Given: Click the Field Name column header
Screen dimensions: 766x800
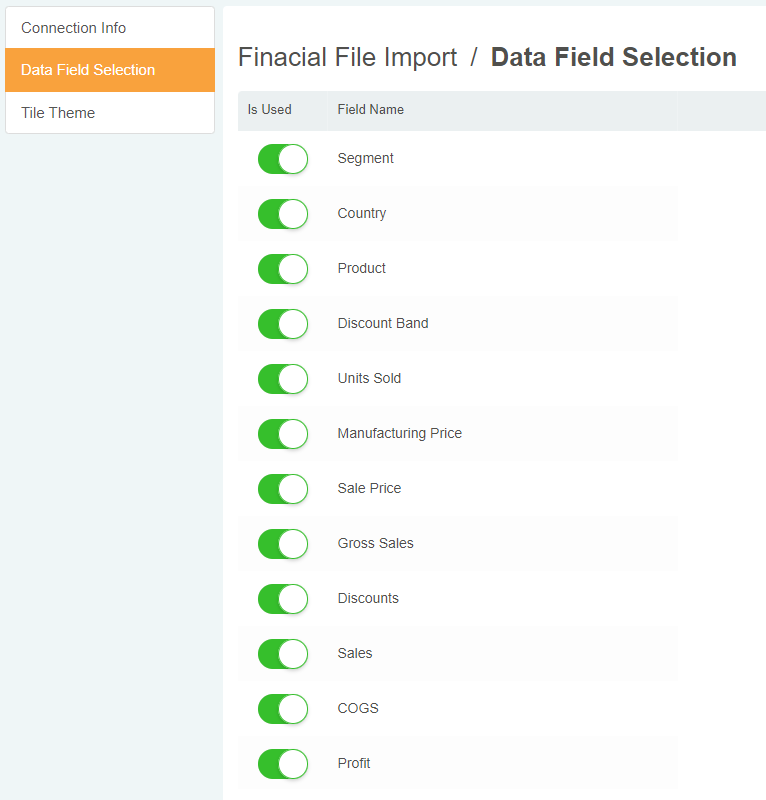Looking at the screenshot, I should 371,110.
